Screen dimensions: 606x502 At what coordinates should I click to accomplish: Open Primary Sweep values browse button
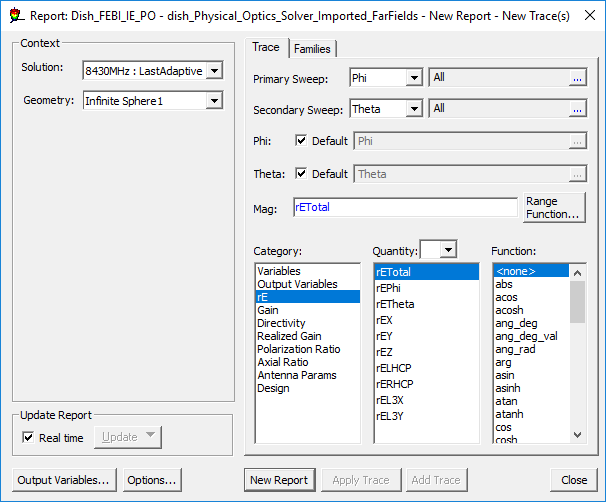point(577,77)
